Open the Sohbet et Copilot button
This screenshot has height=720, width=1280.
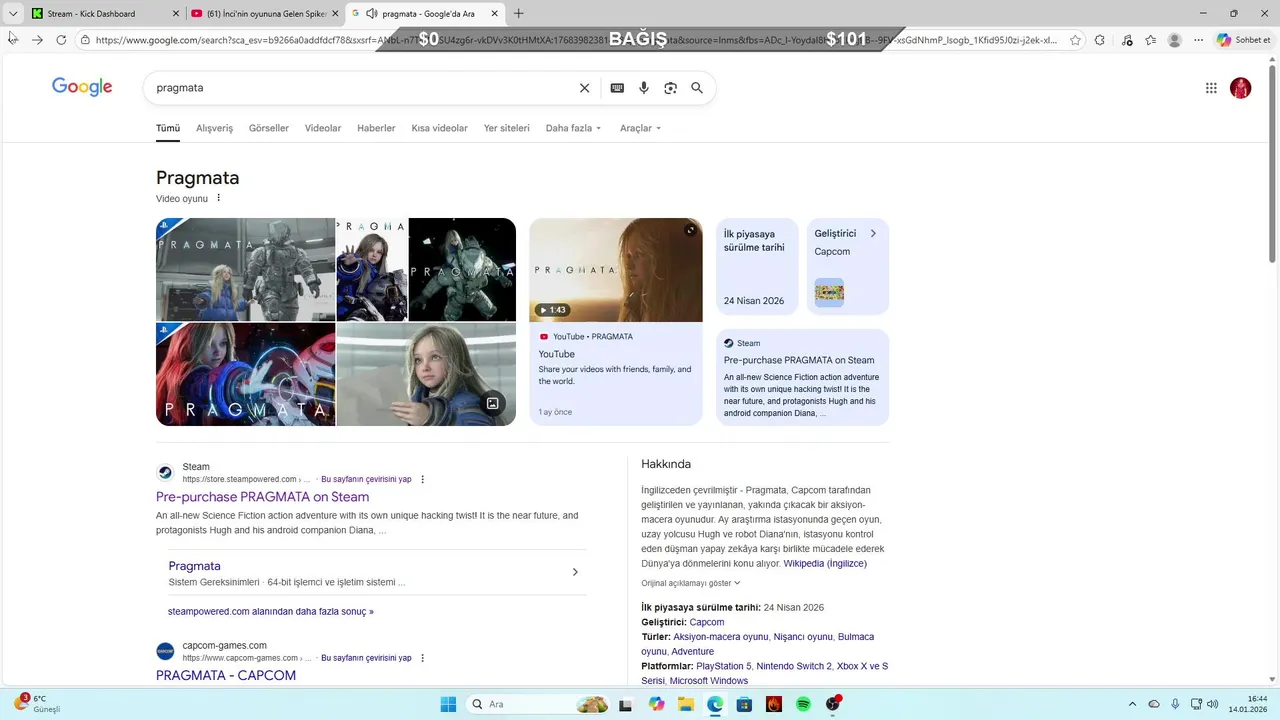[x=1244, y=40]
